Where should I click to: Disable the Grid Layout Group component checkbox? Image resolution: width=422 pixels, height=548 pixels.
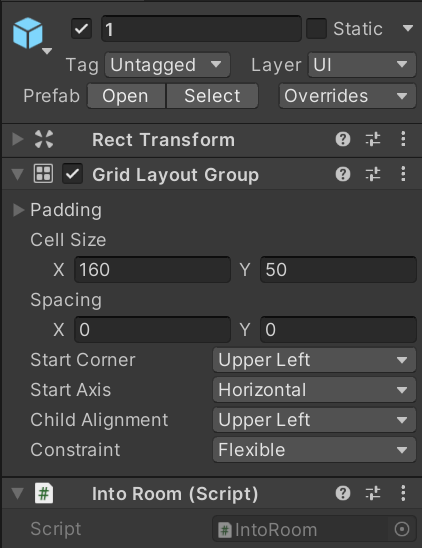click(x=72, y=174)
